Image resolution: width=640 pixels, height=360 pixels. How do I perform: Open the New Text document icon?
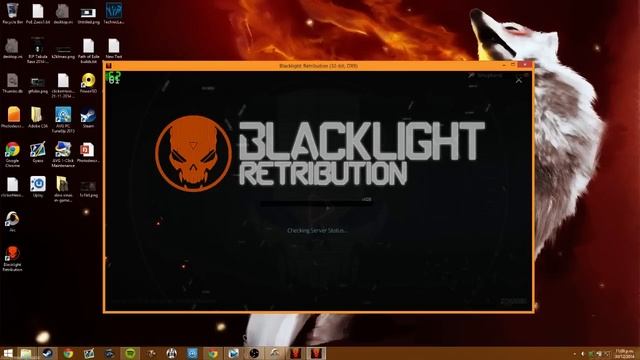[x=113, y=49]
